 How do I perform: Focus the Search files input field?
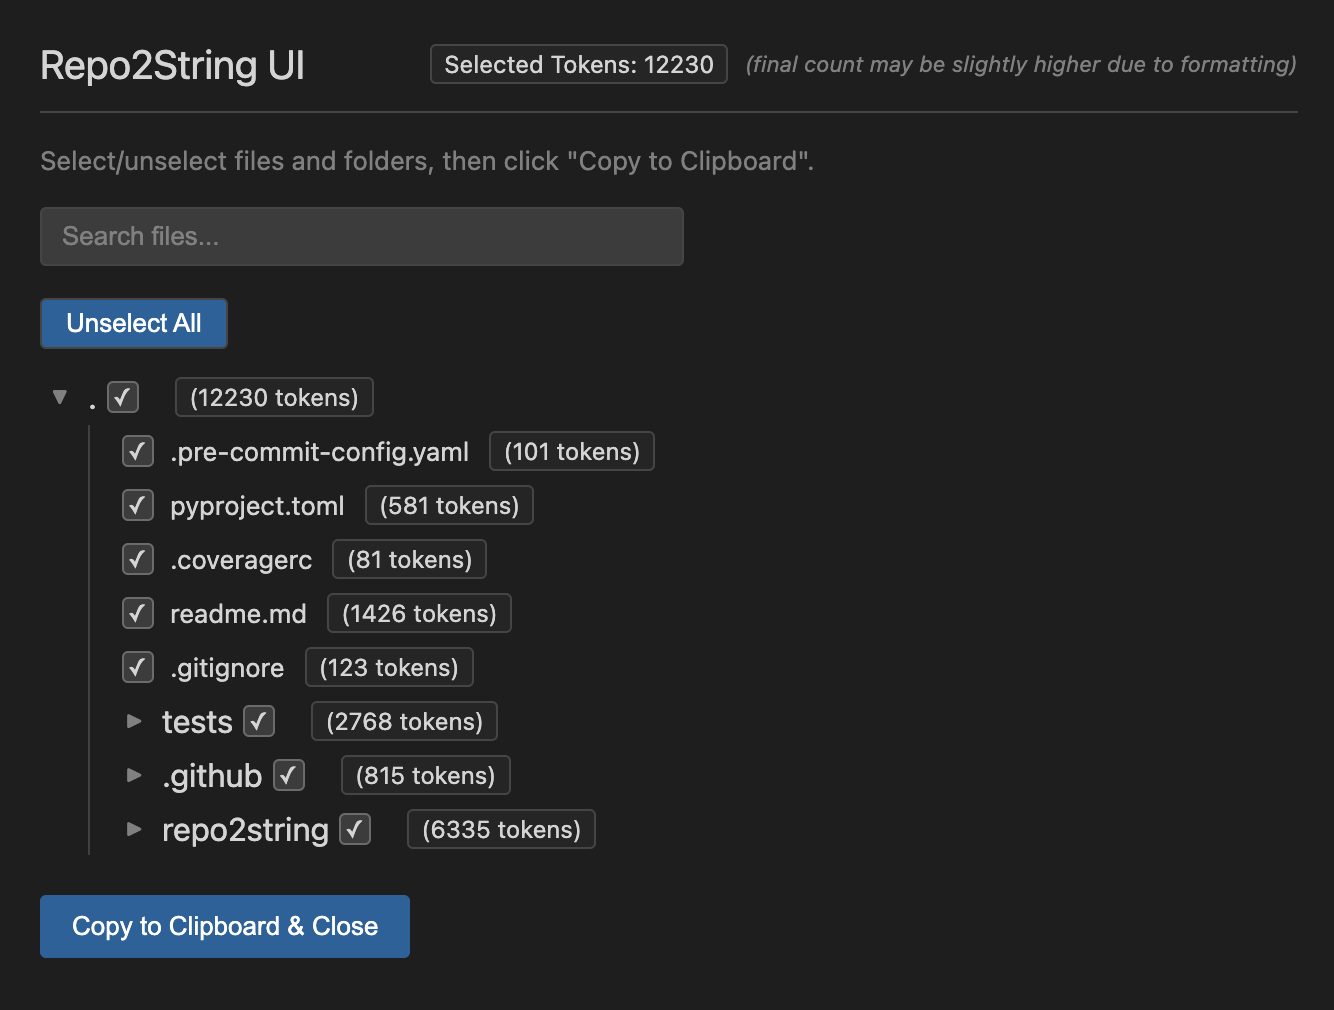361,237
